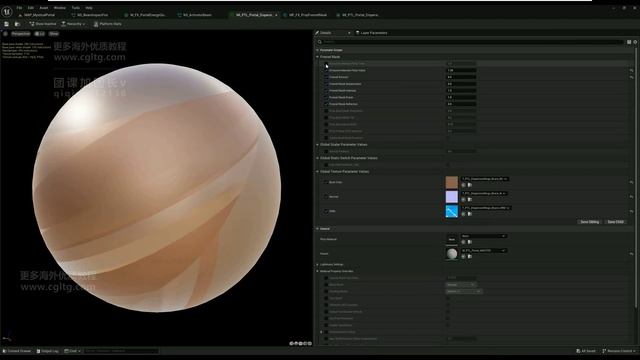640x360 pixels.
Task: Open the viewport options hamburger menu
Action: point(5,34)
